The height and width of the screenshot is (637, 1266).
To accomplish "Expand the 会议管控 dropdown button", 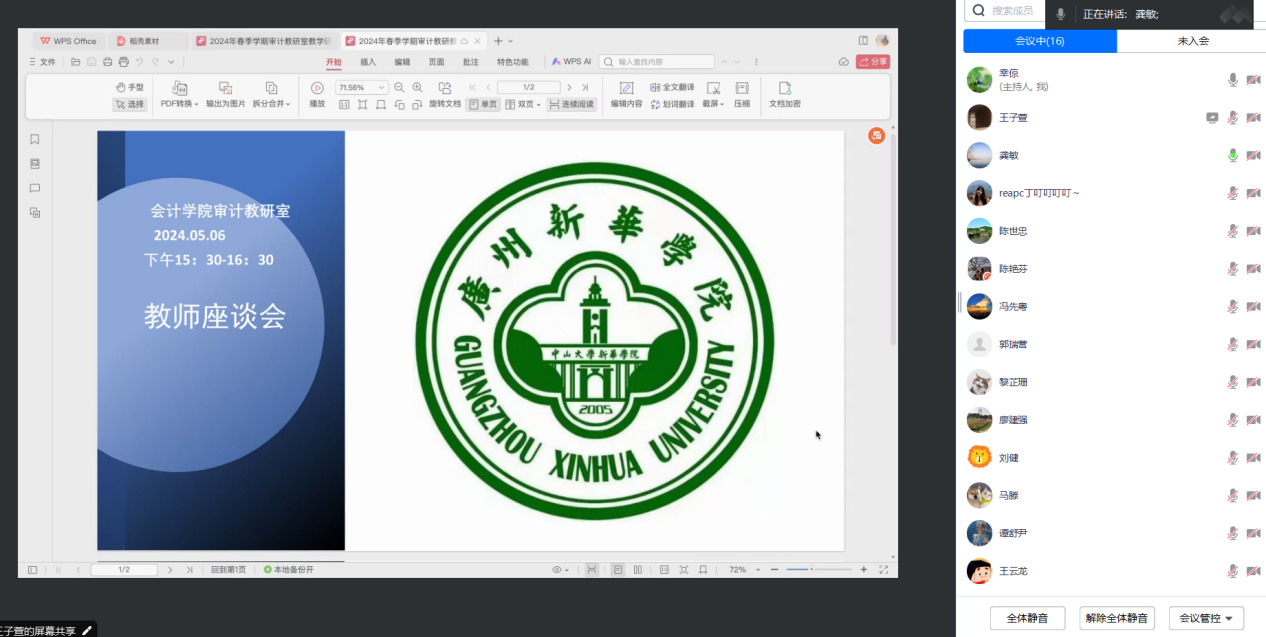I will [1206, 618].
